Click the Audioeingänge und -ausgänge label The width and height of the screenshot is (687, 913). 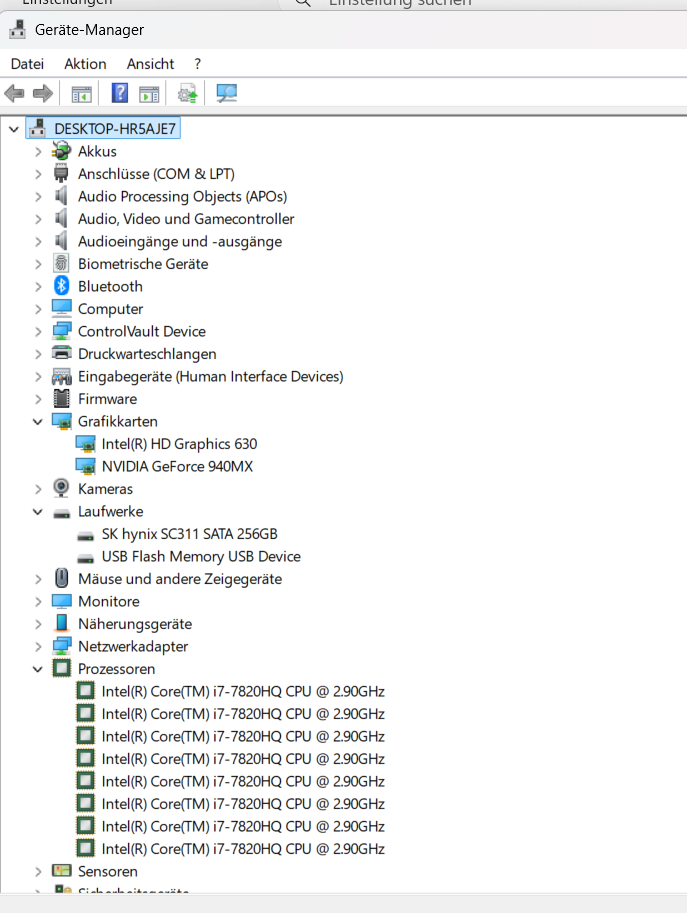tap(180, 241)
